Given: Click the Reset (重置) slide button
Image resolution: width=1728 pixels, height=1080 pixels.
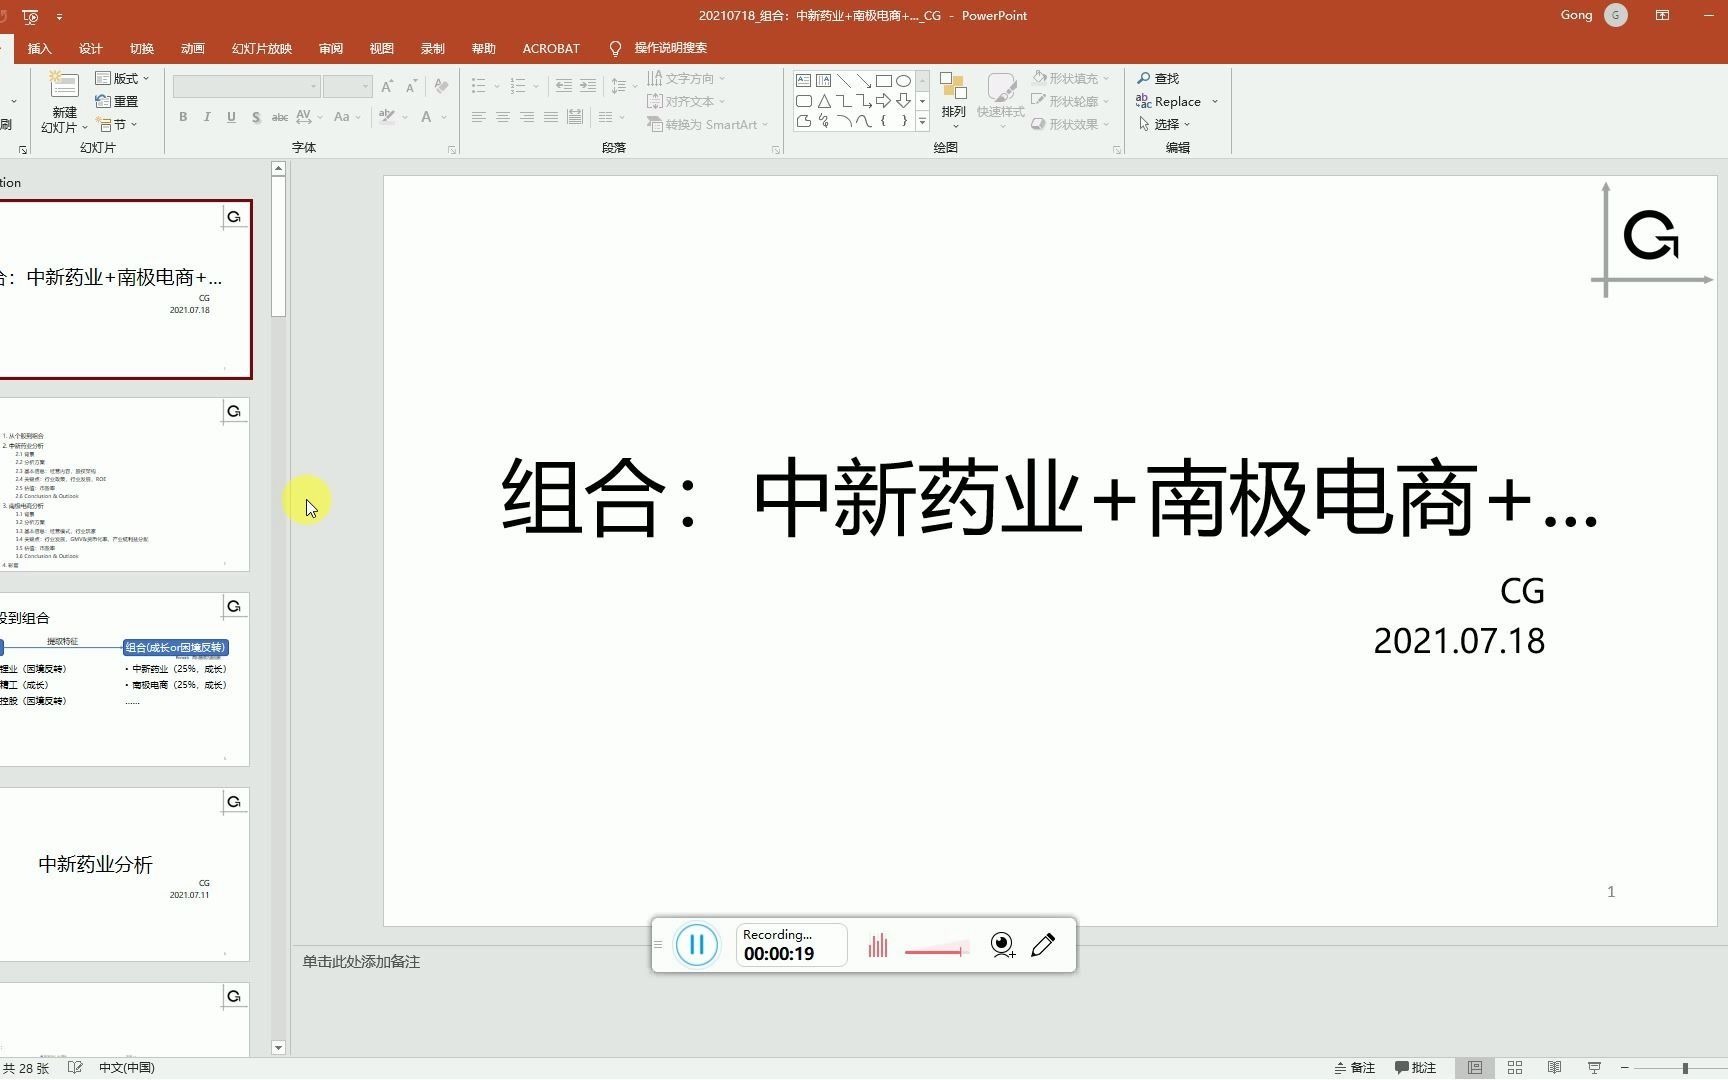Looking at the screenshot, I should (x=117, y=101).
